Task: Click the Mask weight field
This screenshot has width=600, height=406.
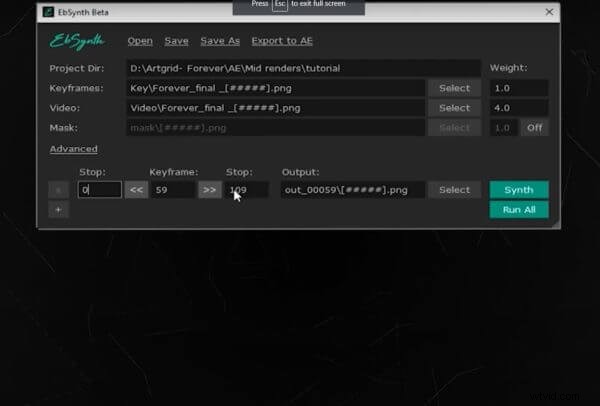Action: [504, 128]
